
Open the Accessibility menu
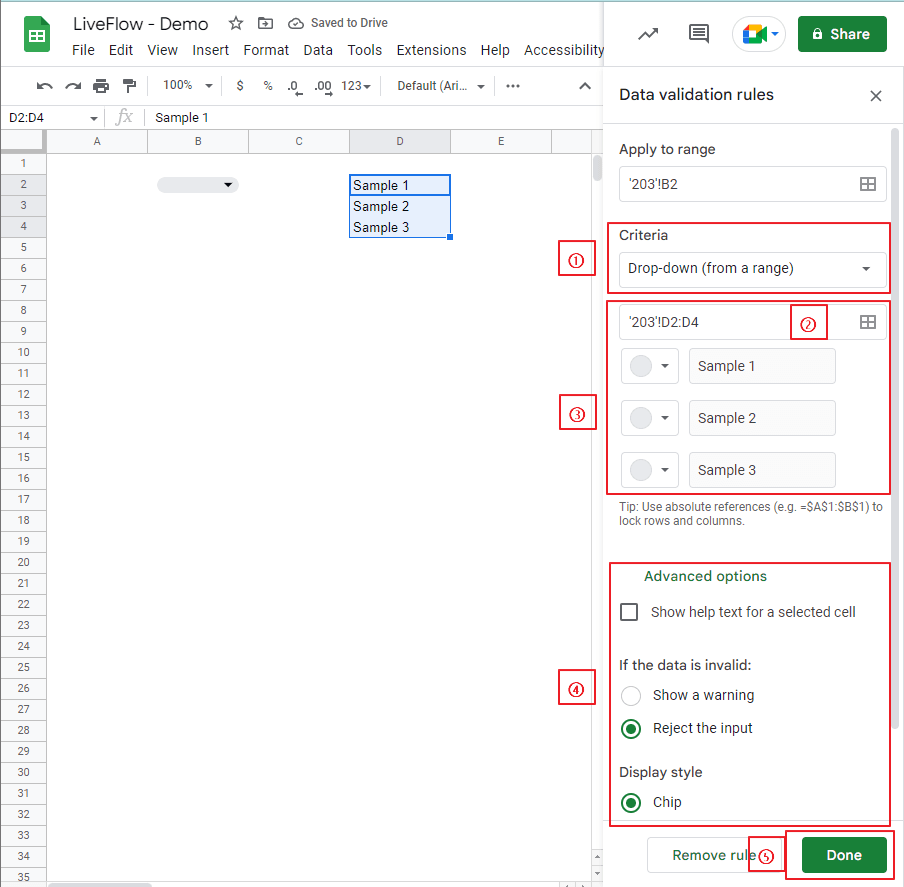tap(563, 50)
